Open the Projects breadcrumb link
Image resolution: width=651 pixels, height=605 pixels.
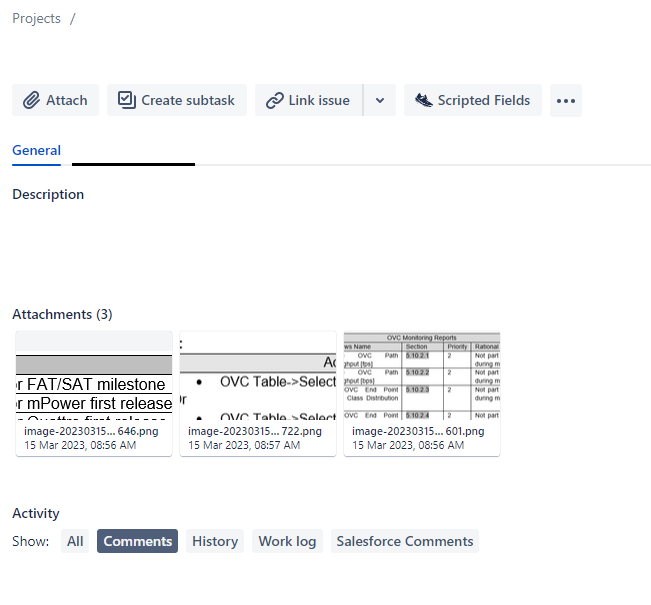(36, 18)
